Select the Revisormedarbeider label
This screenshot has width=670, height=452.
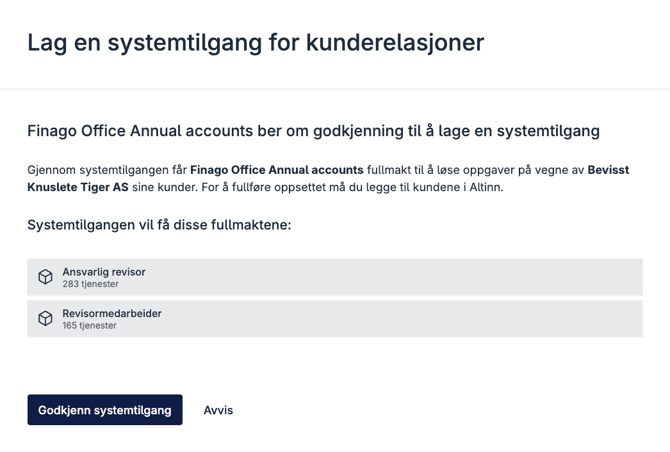112,313
